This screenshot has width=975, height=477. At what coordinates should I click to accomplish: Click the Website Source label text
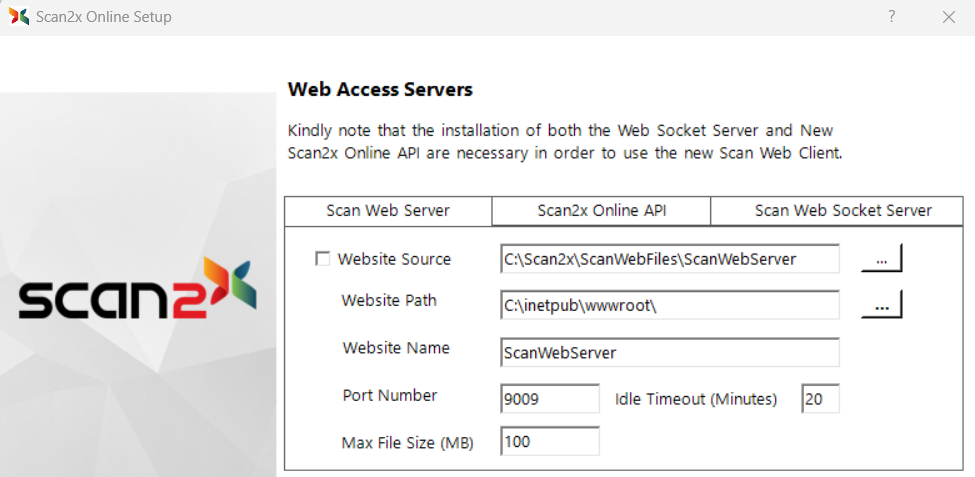394,259
